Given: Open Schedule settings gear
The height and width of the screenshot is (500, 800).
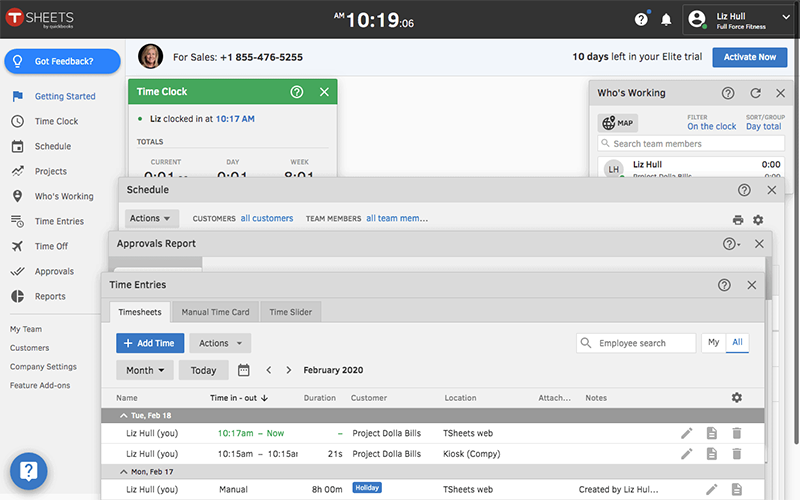Looking at the screenshot, I should pyautogui.click(x=758, y=220).
